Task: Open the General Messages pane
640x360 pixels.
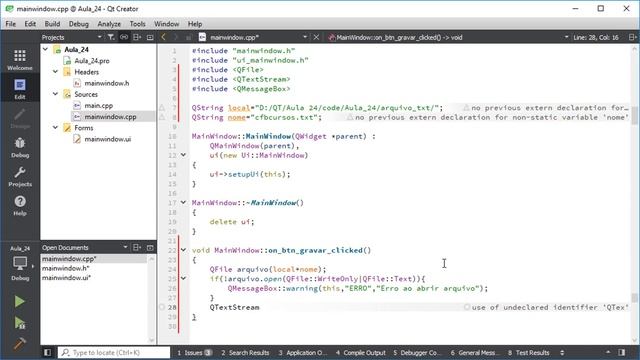Action: (475, 352)
